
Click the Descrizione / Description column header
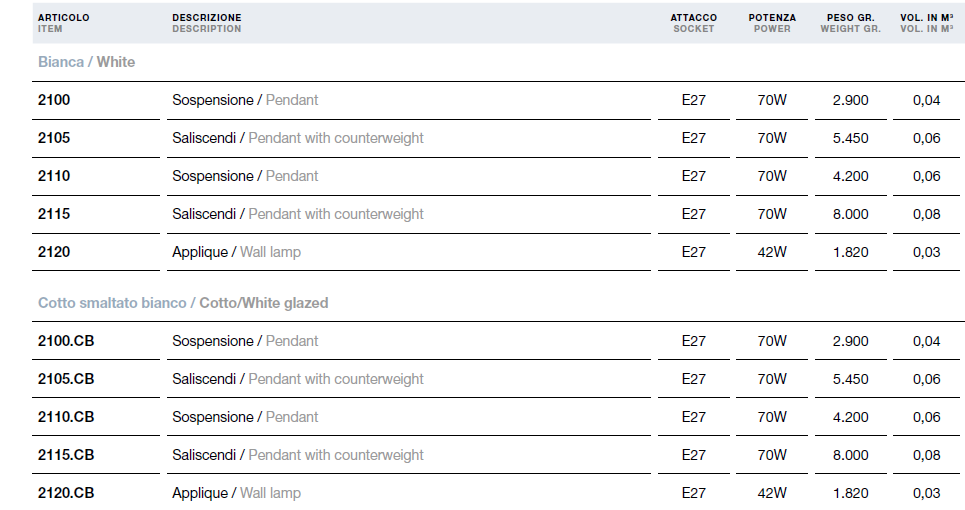pos(207,23)
